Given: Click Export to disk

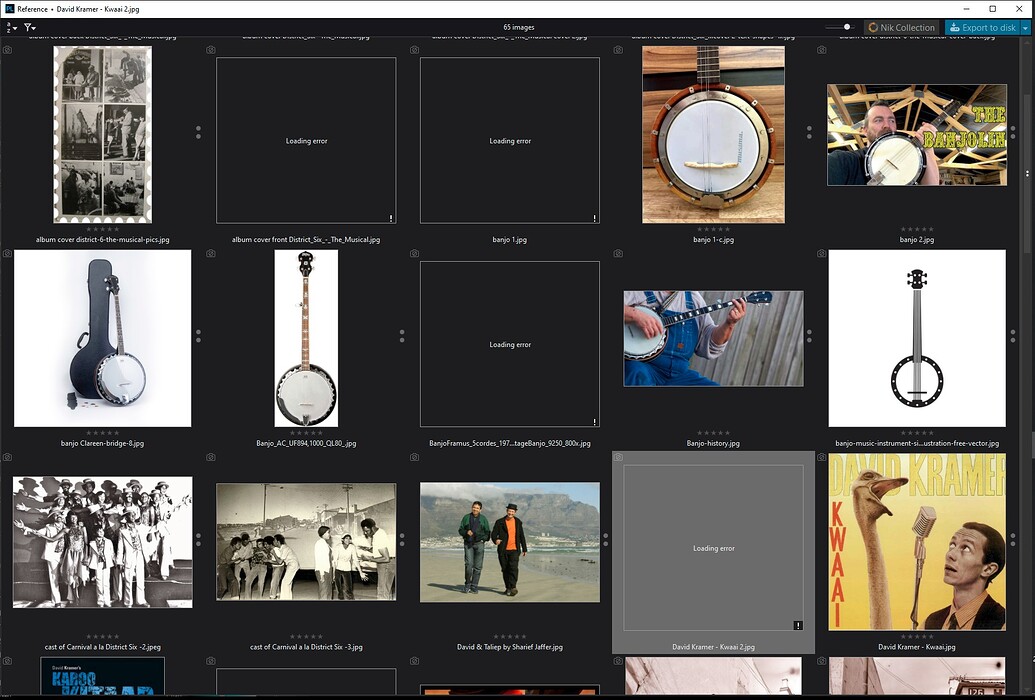Looking at the screenshot, I should click(x=985, y=27).
